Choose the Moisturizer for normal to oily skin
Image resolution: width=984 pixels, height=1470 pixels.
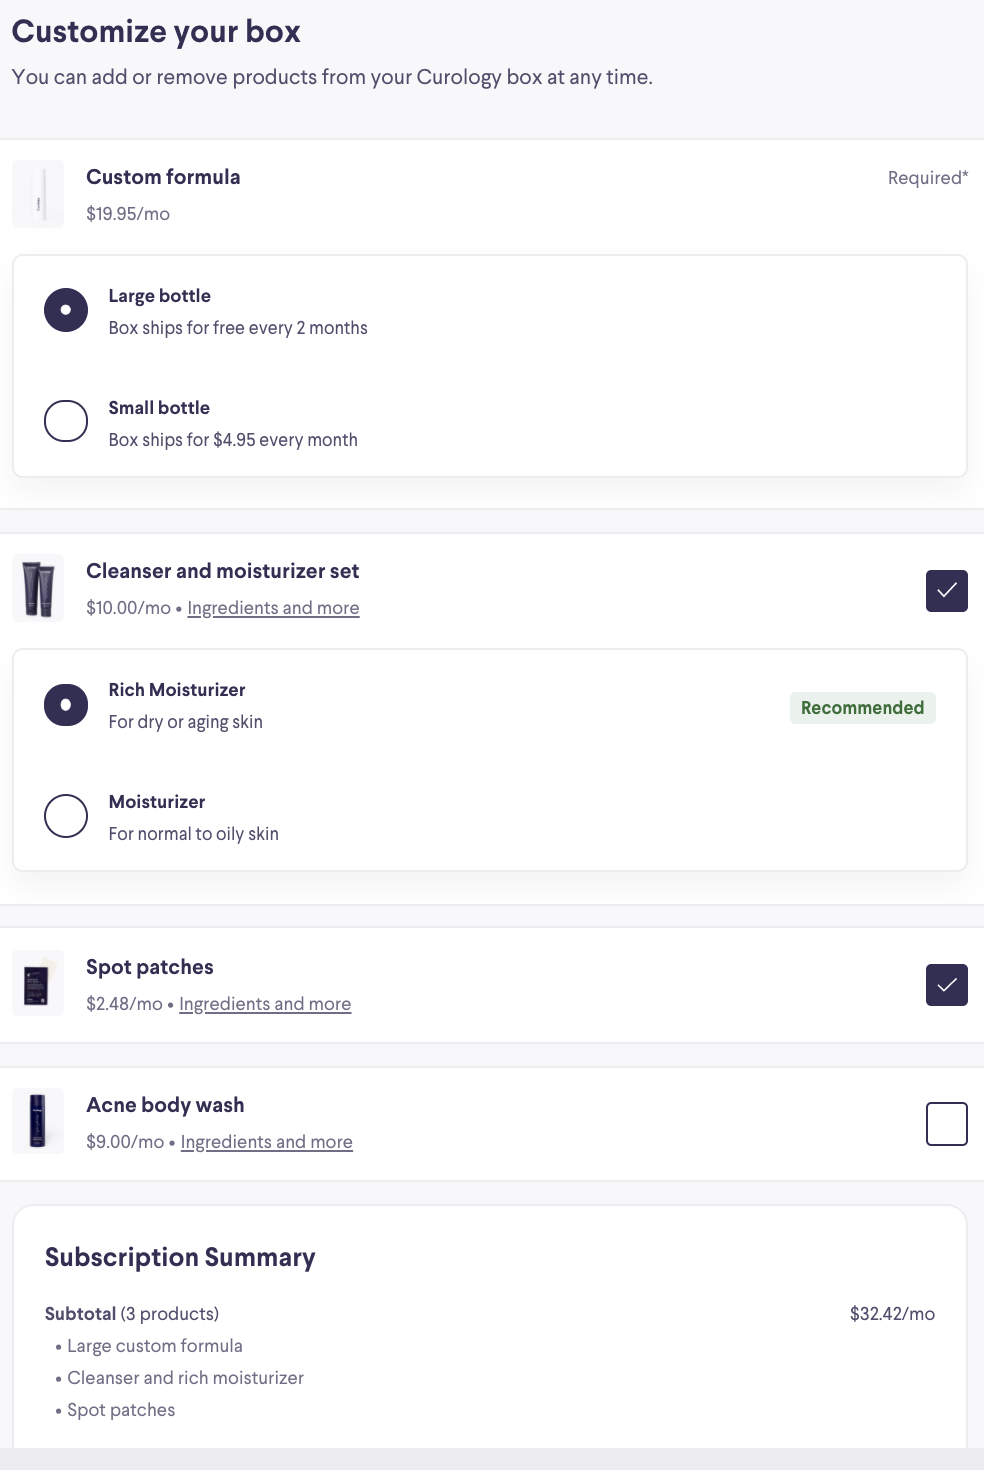tap(66, 816)
